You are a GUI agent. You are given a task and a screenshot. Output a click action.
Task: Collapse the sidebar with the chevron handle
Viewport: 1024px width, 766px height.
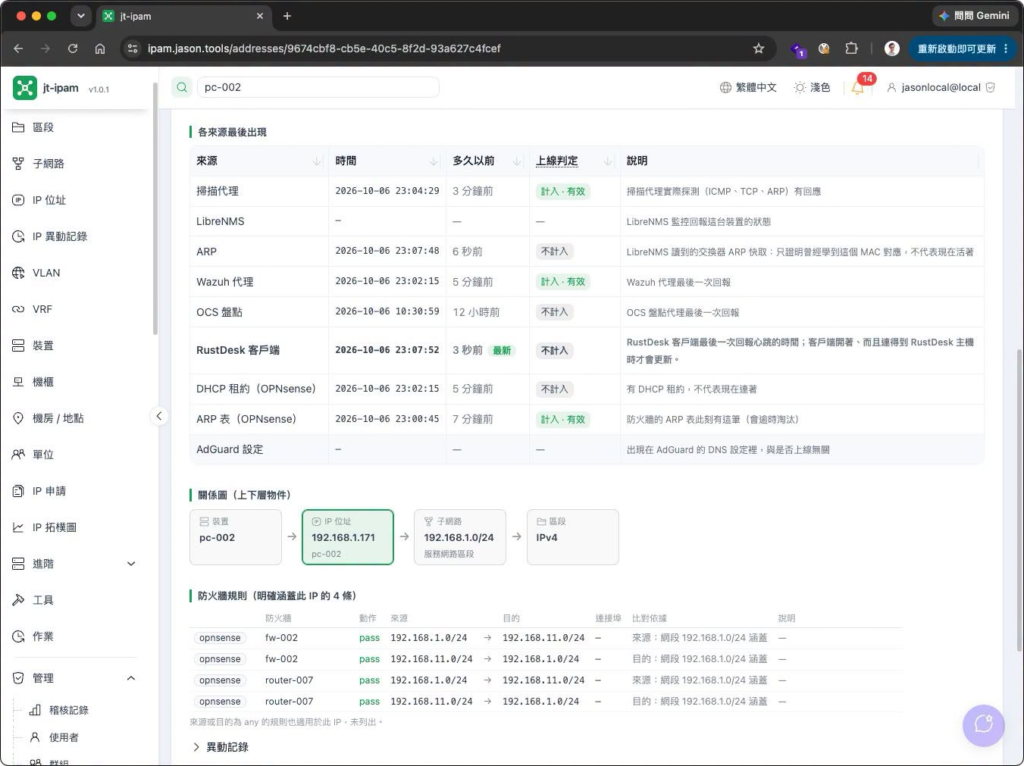pos(159,416)
